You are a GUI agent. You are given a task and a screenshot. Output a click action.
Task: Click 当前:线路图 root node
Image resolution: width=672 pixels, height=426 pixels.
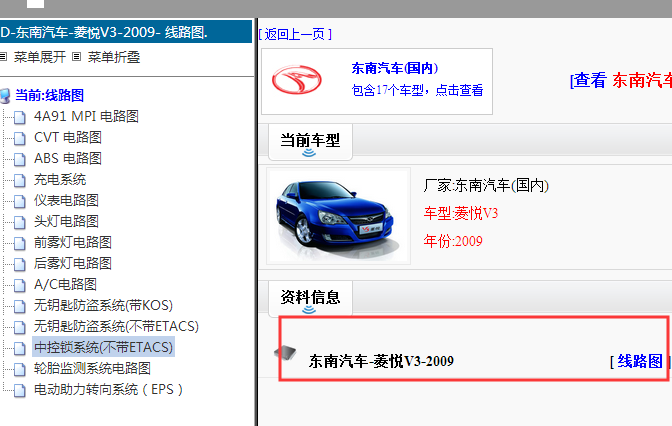[49, 95]
